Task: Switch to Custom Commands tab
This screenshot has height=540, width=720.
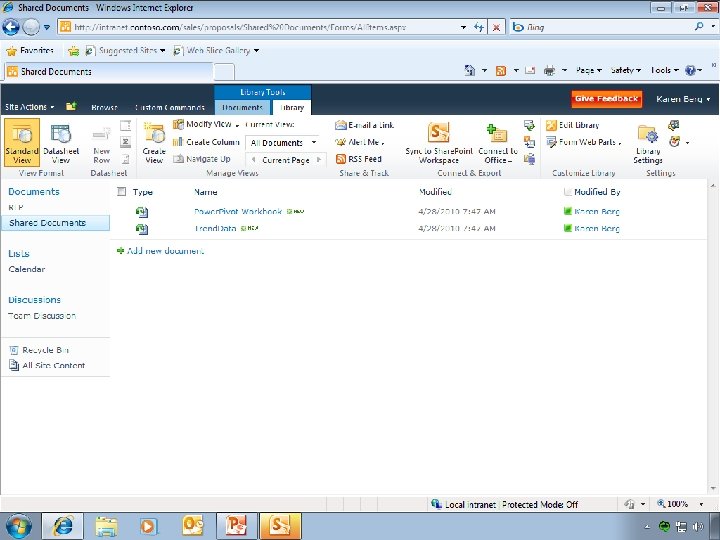Action: coord(170,107)
